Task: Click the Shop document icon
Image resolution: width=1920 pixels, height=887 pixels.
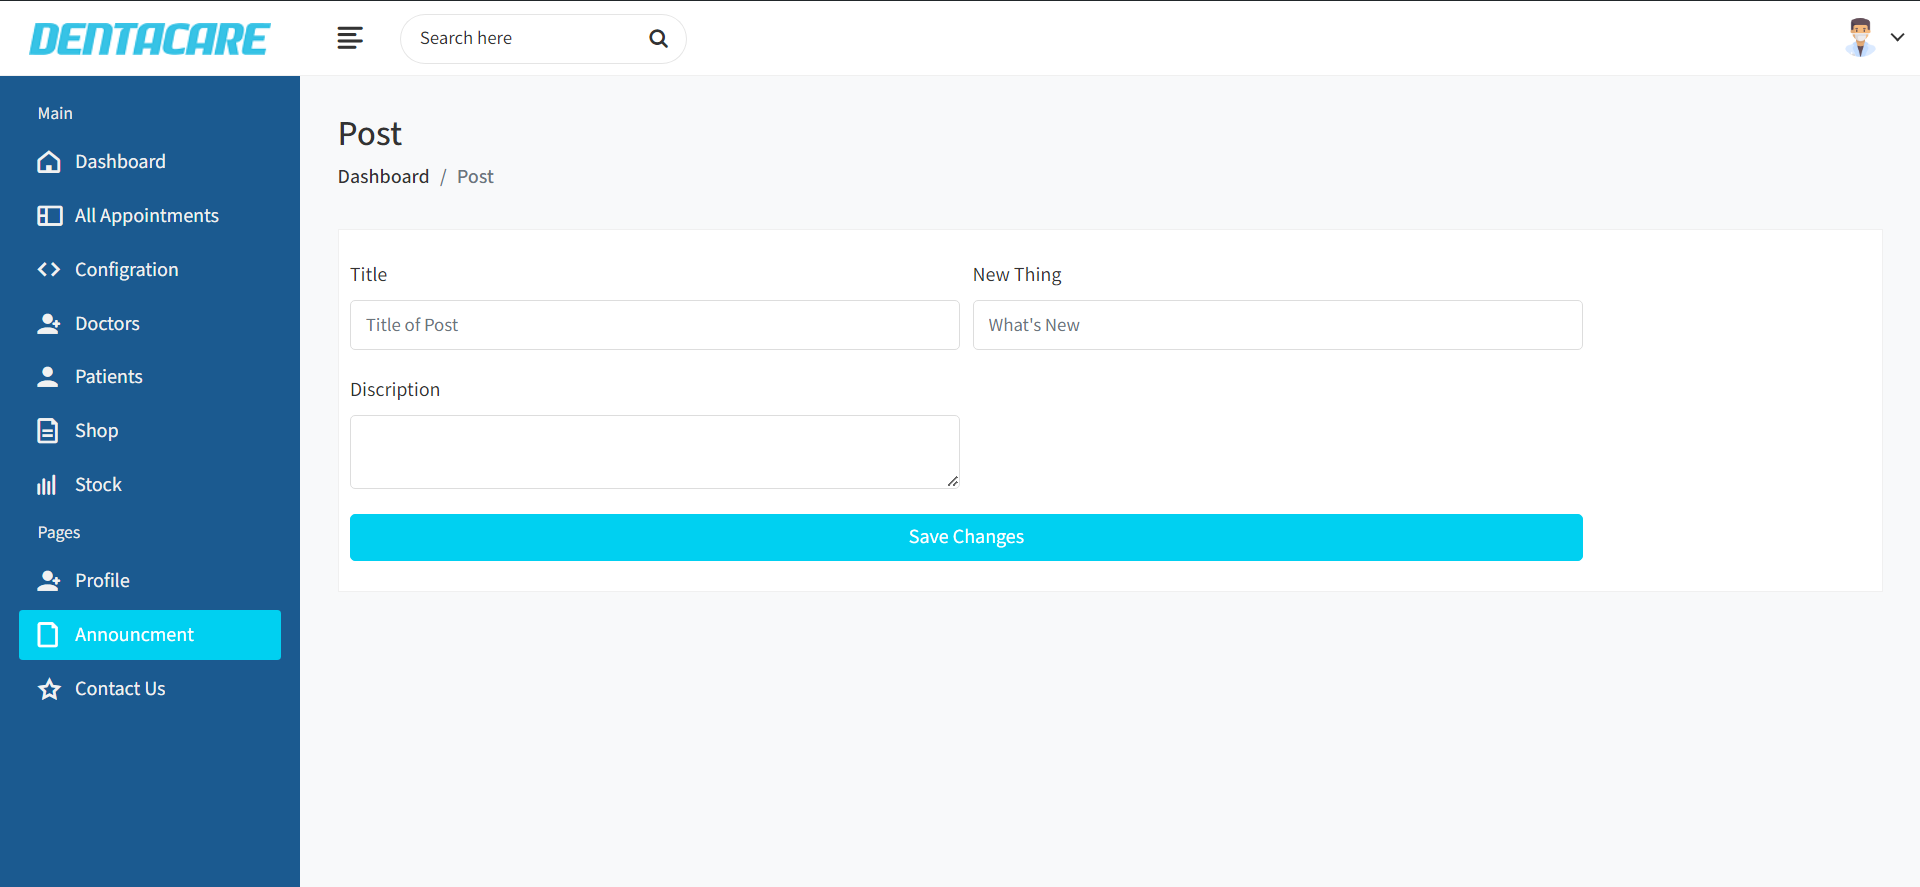Action: (x=48, y=431)
